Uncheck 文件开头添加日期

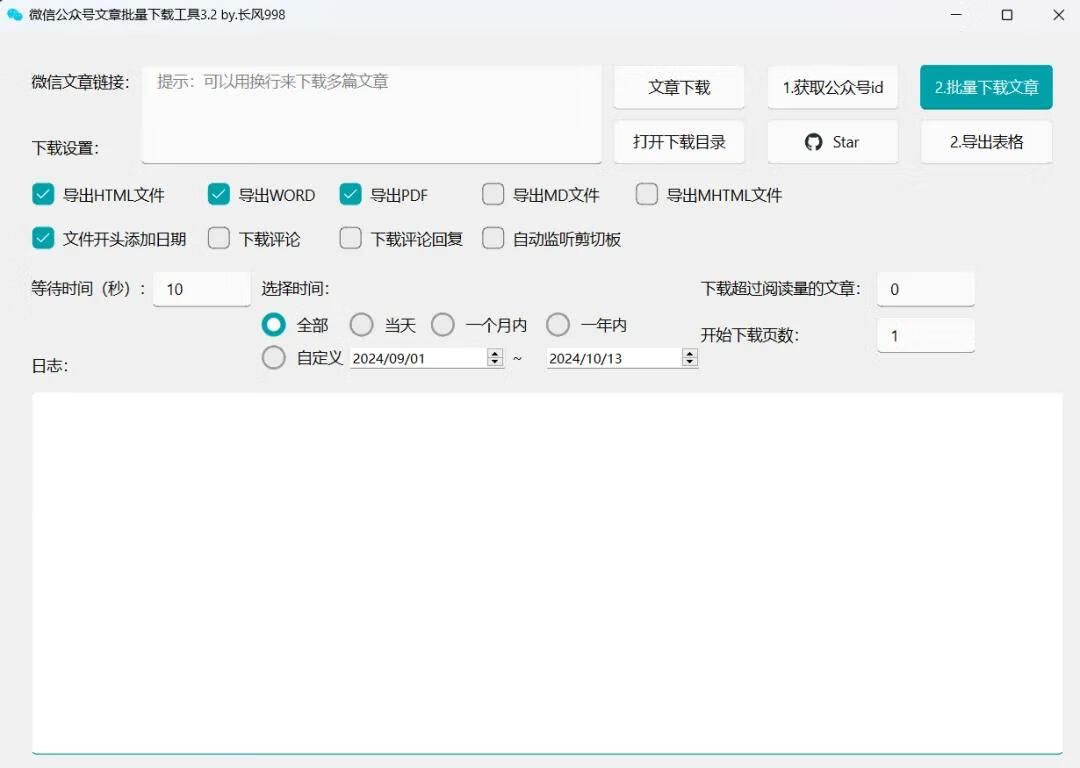(x=42, y=238)
